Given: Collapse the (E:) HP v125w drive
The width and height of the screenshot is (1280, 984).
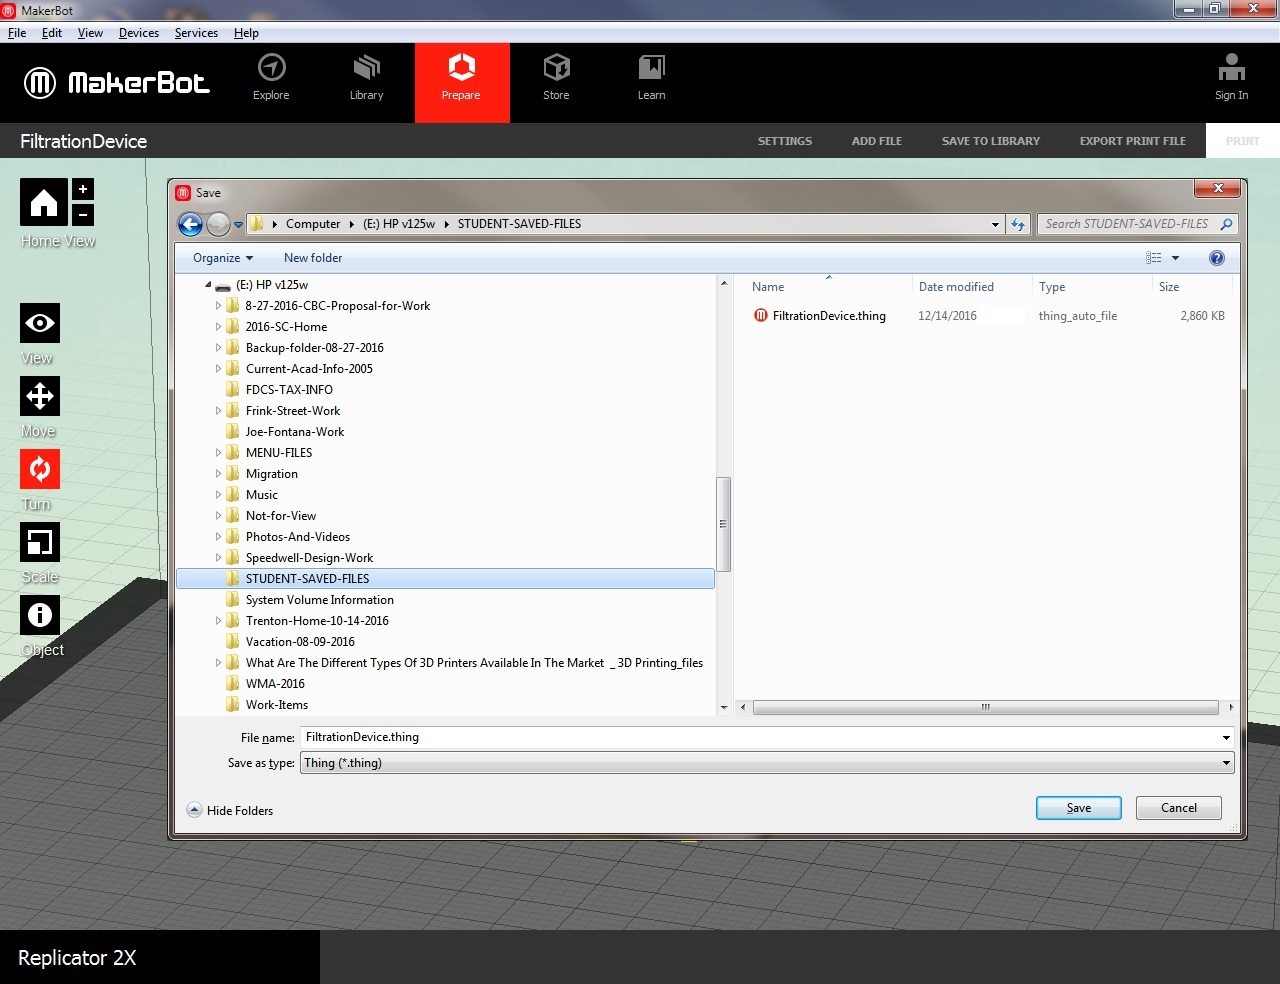Looking at the screenshot, I should point(208,285).
